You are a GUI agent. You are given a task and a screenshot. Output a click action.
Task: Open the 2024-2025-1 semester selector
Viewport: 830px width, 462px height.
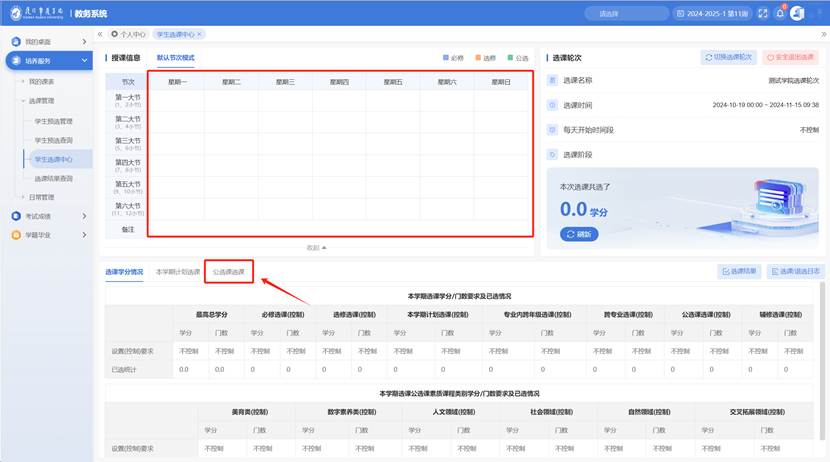(x=712, y=13)
